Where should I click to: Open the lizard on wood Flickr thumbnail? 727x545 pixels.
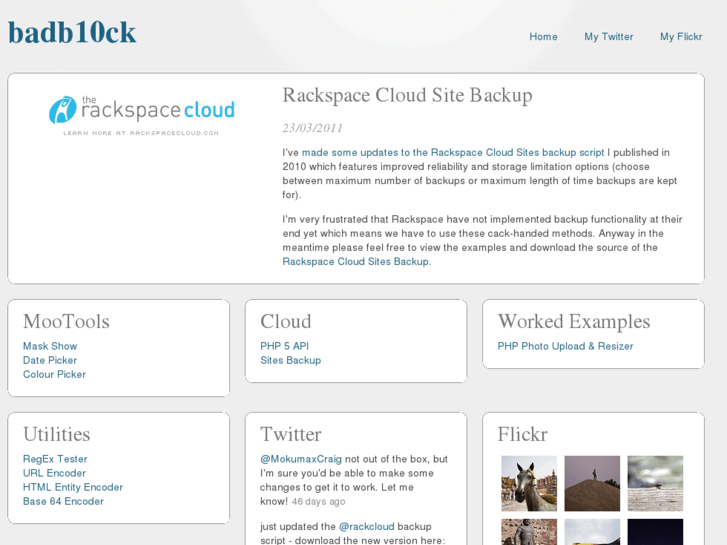(655, 483)
